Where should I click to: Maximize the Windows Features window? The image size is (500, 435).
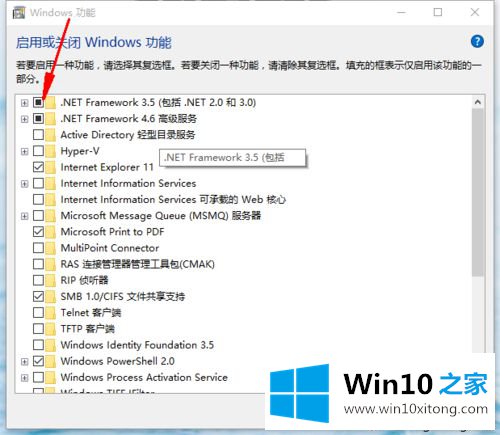(438, 12)
